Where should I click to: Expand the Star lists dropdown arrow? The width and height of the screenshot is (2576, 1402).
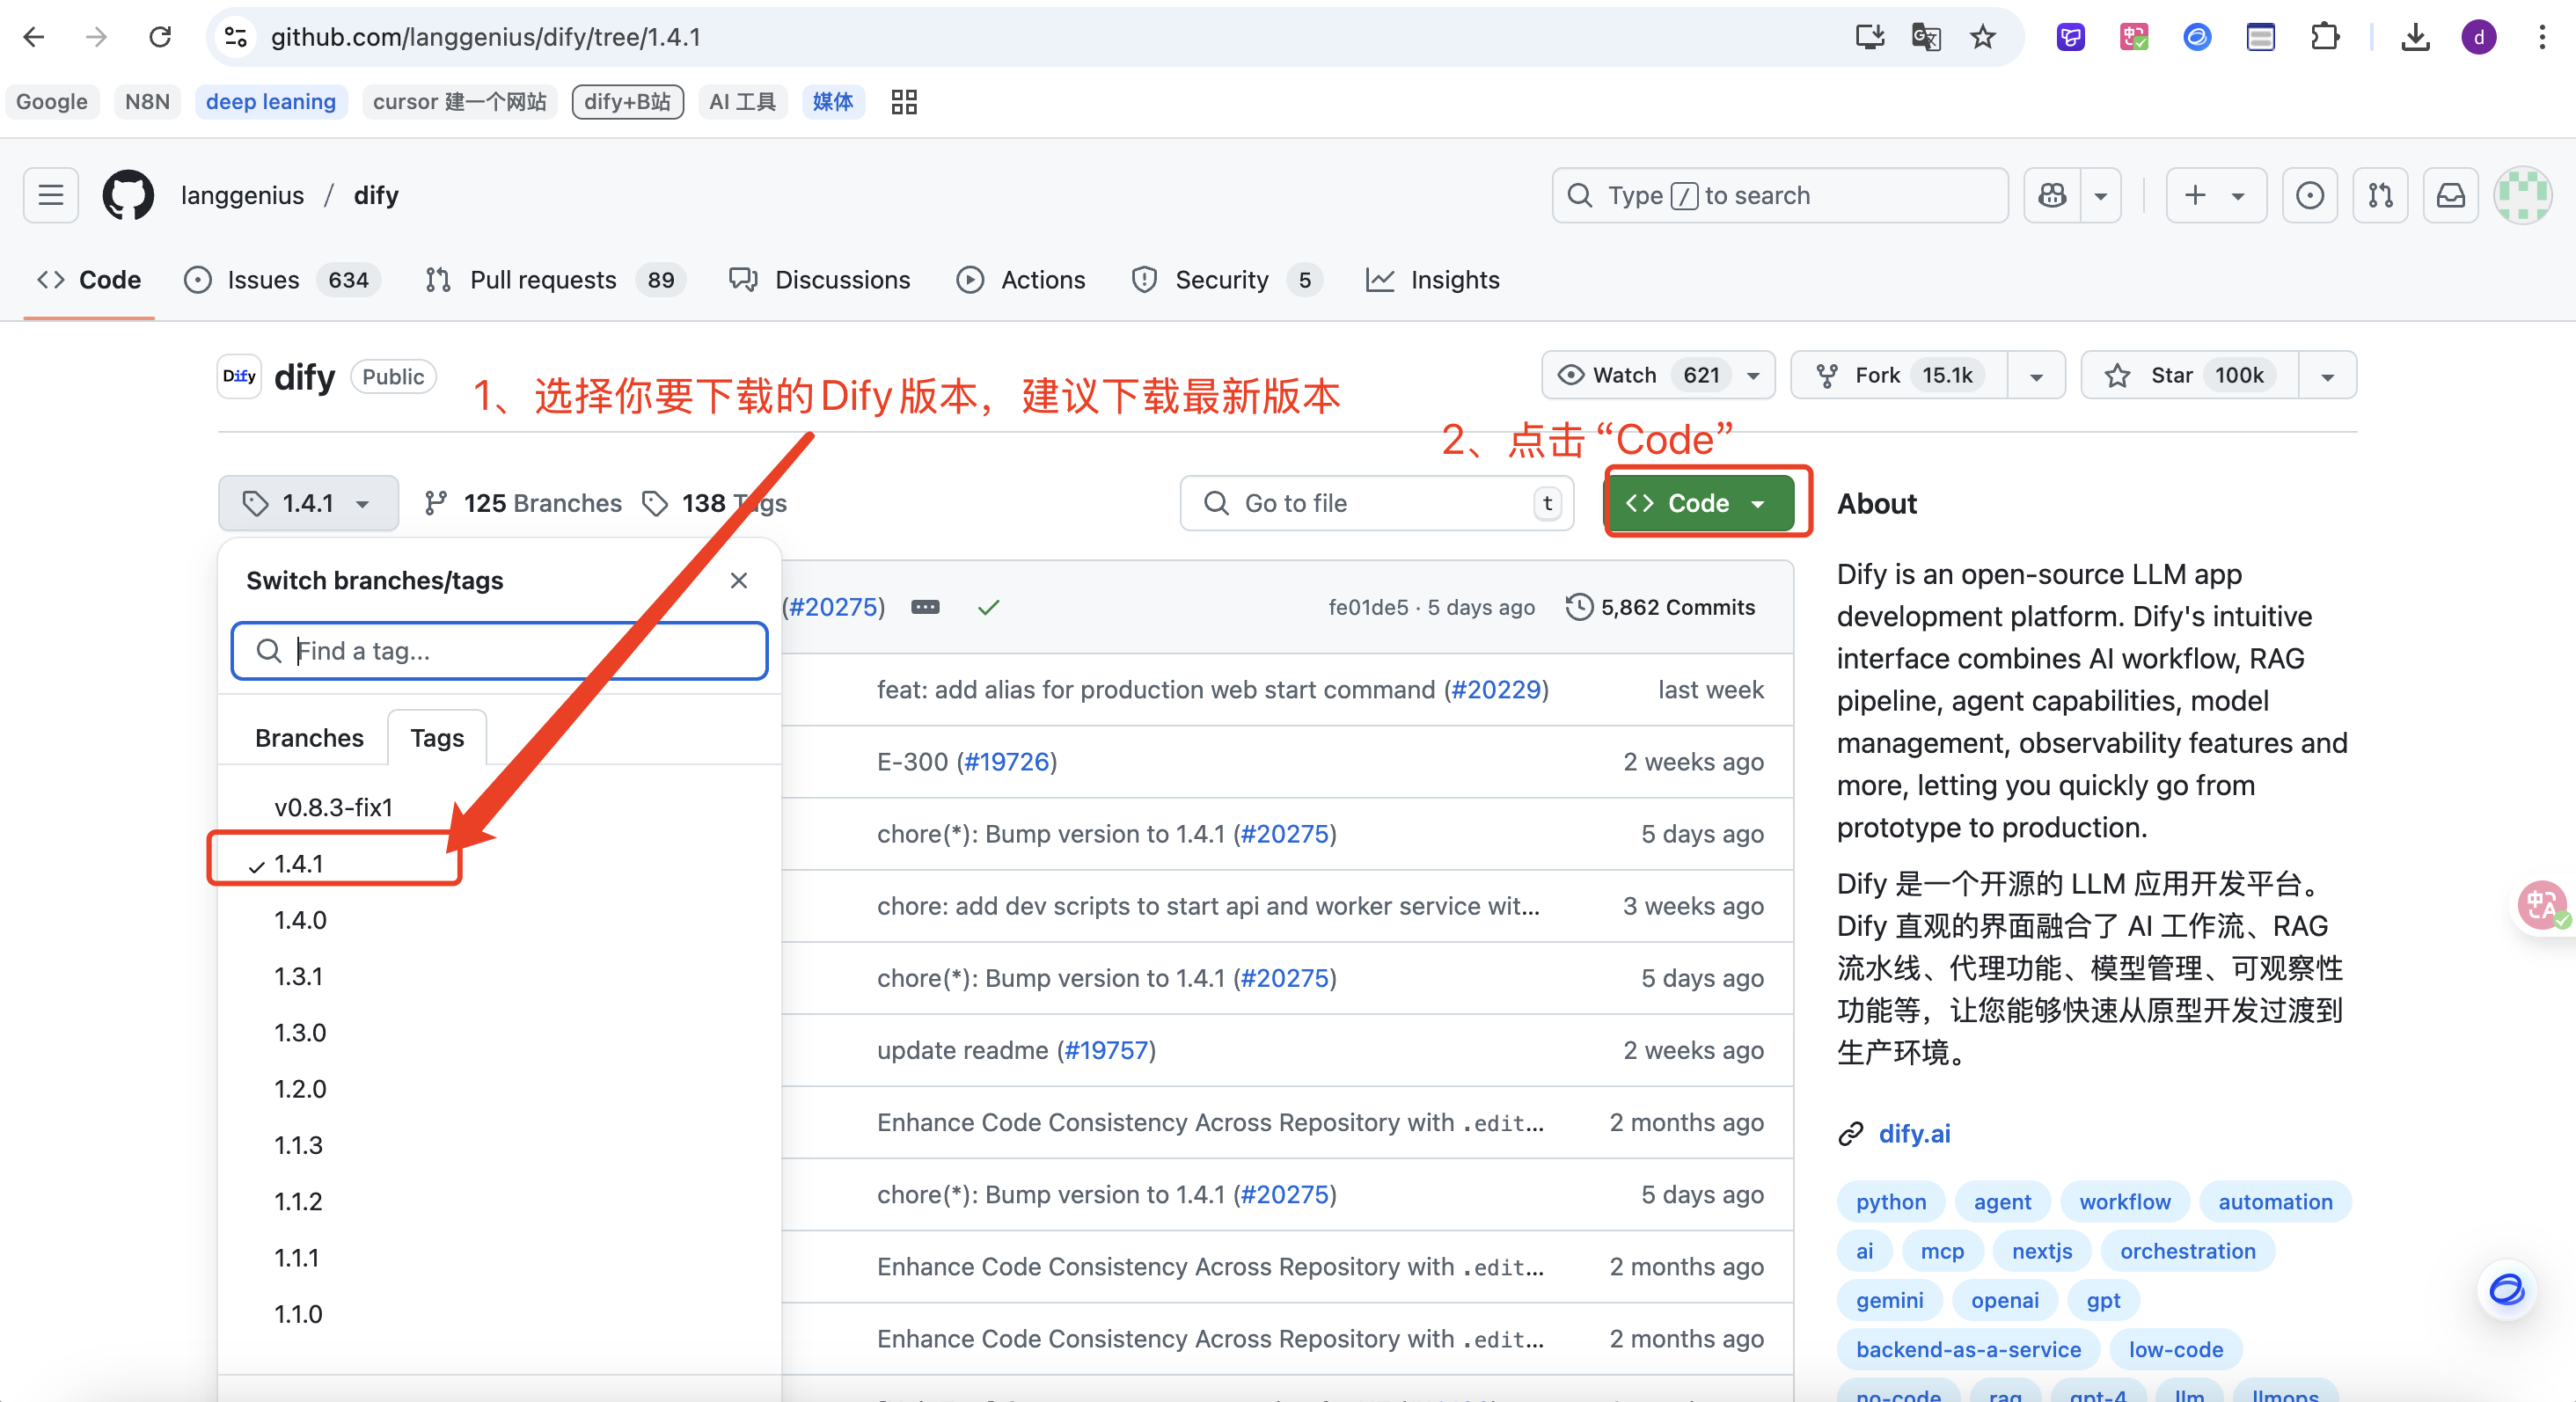[2328, 376]
